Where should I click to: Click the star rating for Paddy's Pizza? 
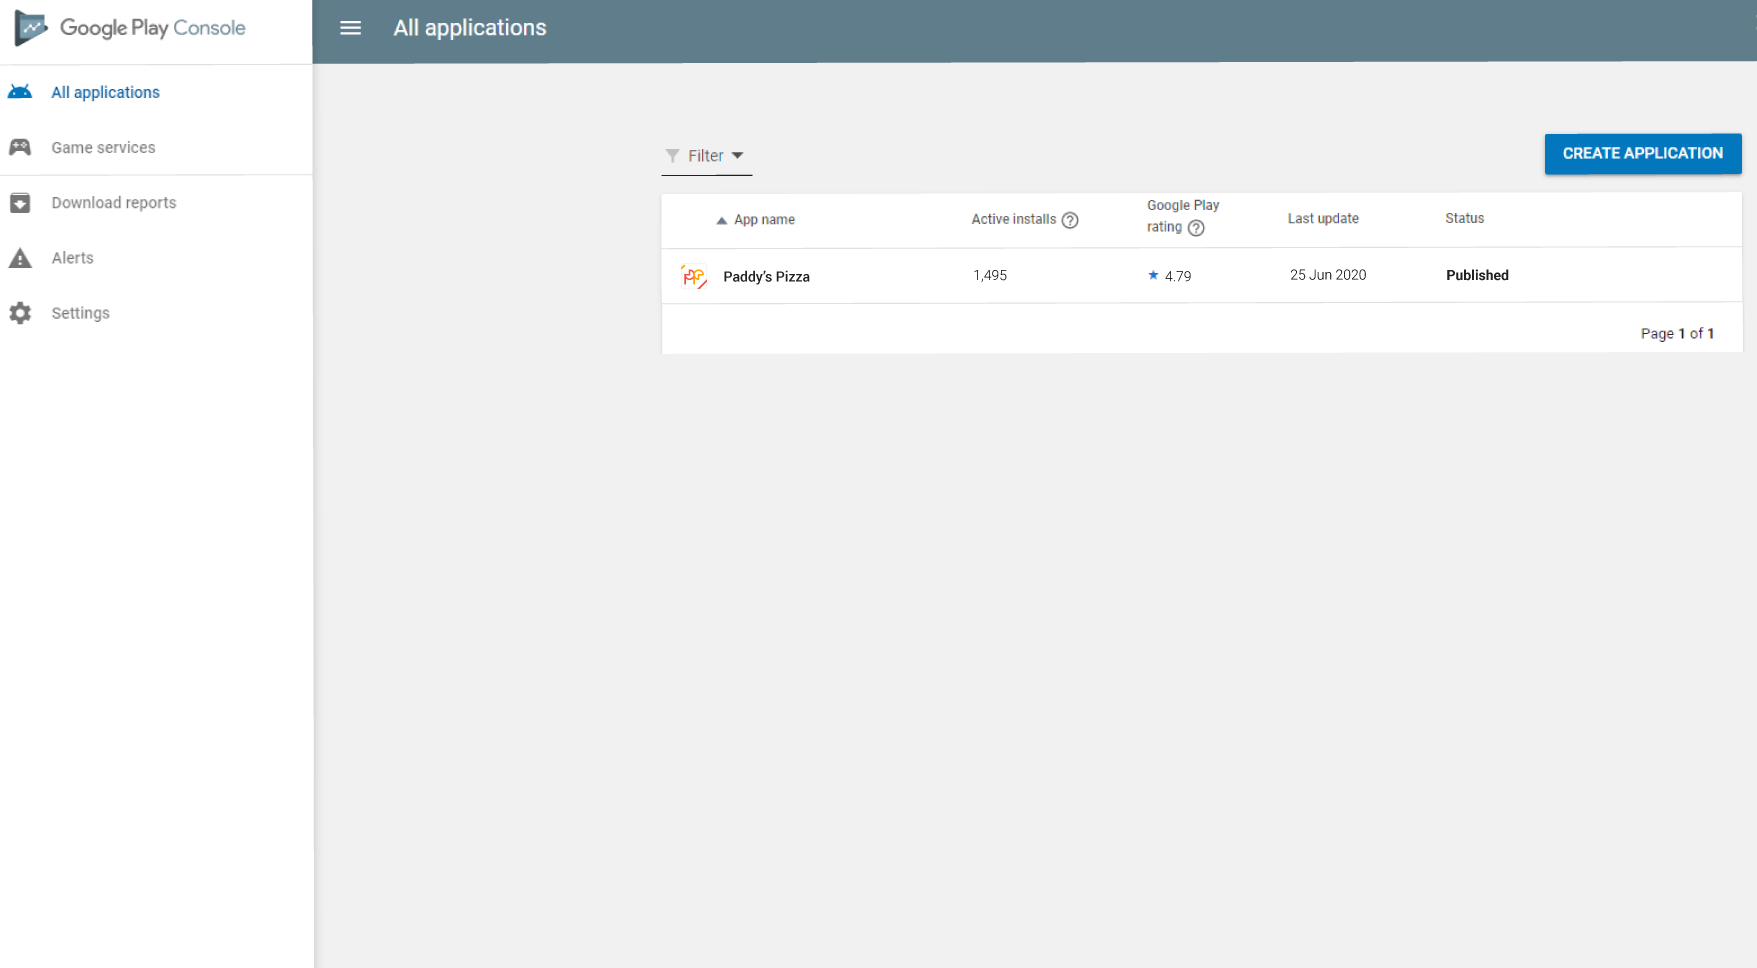point(1153,275)
